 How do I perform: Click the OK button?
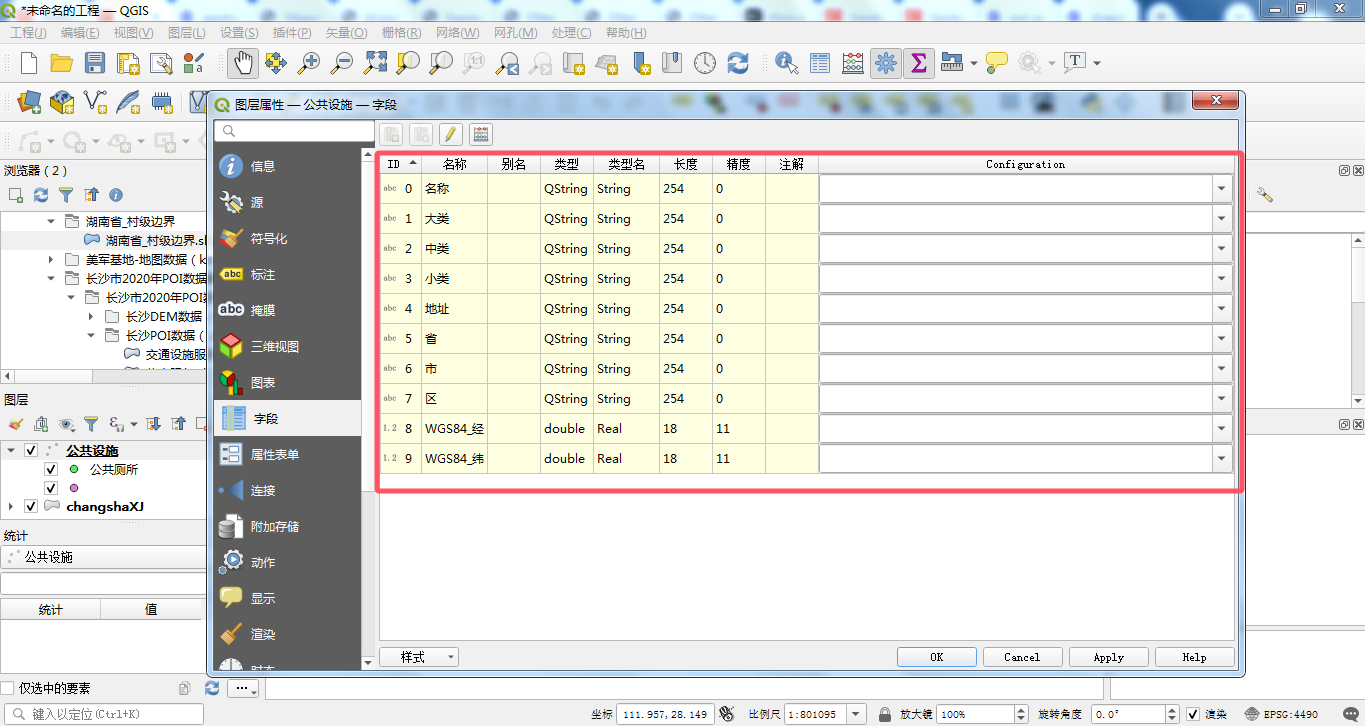(x=937, y=657)
